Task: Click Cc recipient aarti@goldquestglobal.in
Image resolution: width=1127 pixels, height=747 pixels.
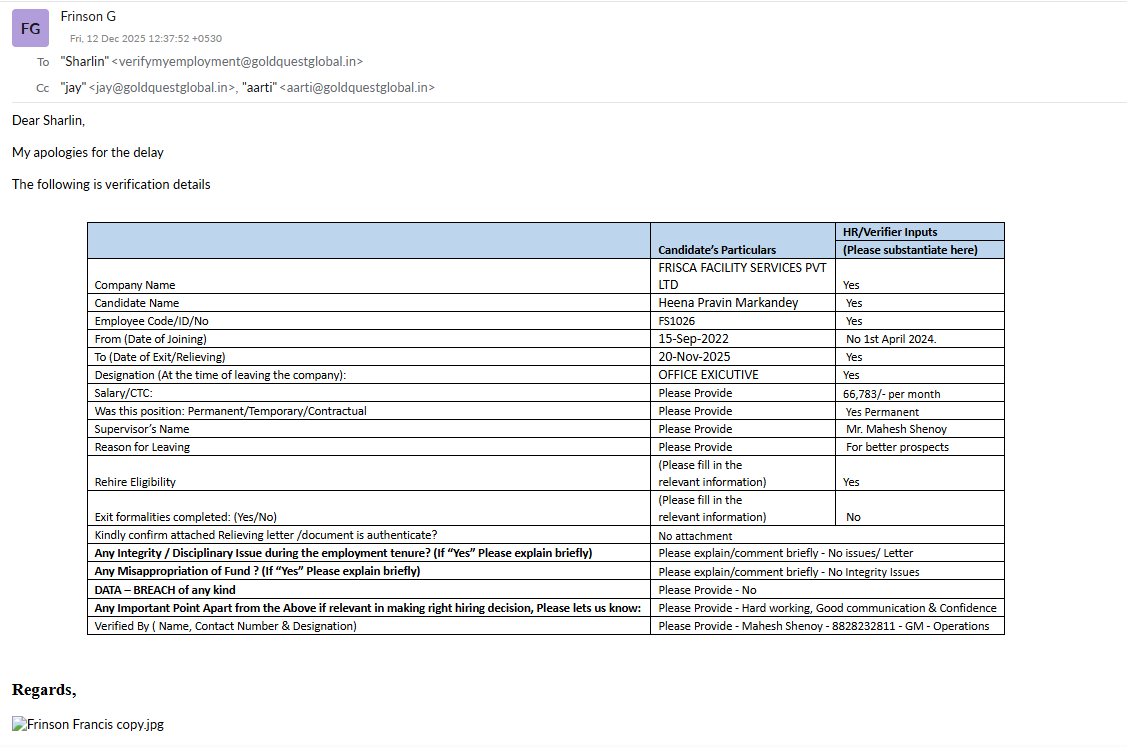Action: (x=357, y=88)
